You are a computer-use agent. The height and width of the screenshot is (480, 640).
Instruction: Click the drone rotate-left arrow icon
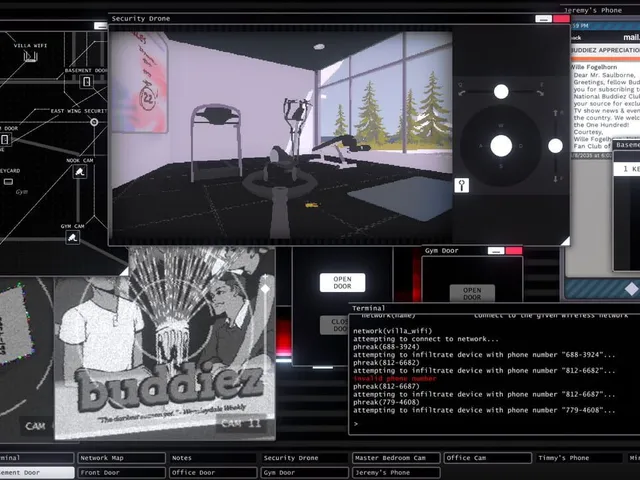pos(462,91)
